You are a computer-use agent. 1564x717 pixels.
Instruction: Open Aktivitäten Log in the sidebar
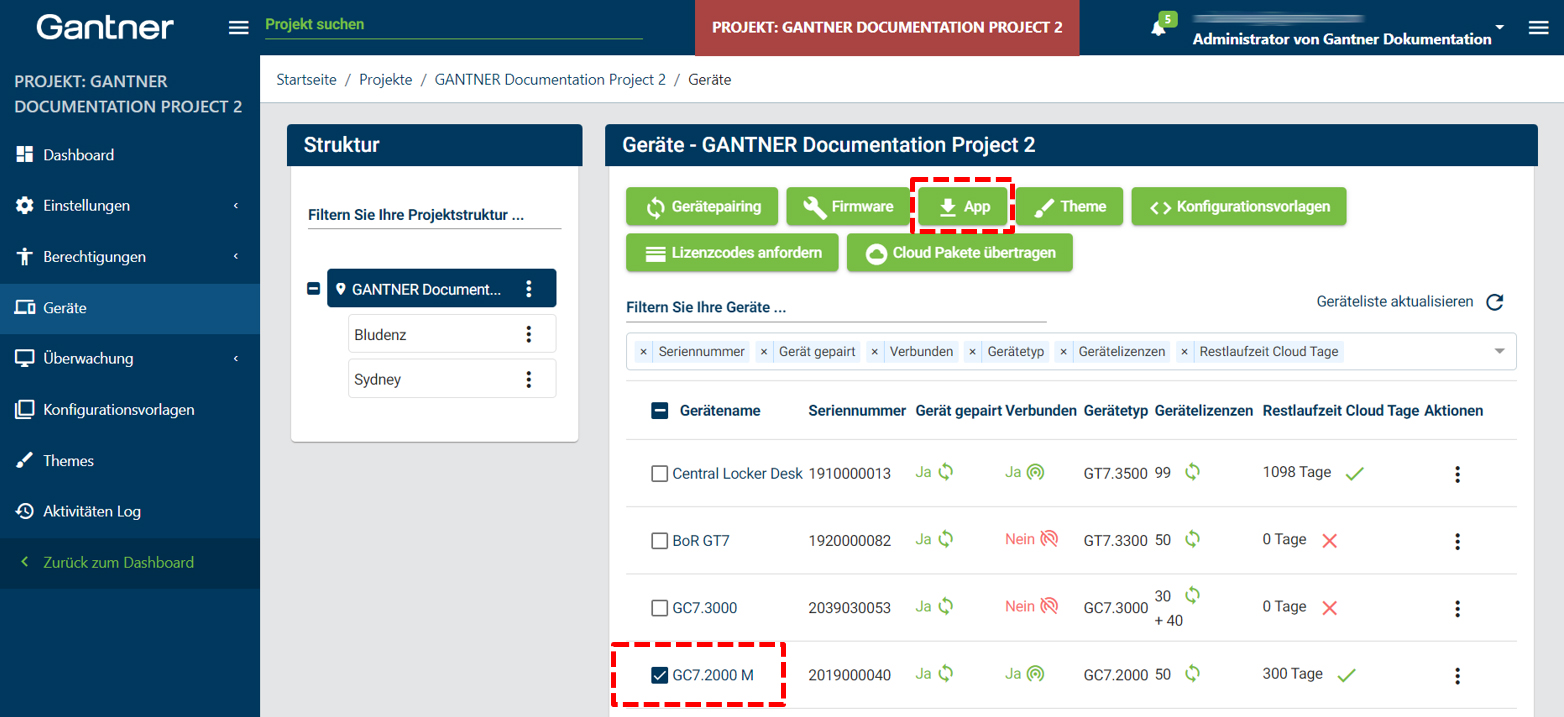pos(130,511)
